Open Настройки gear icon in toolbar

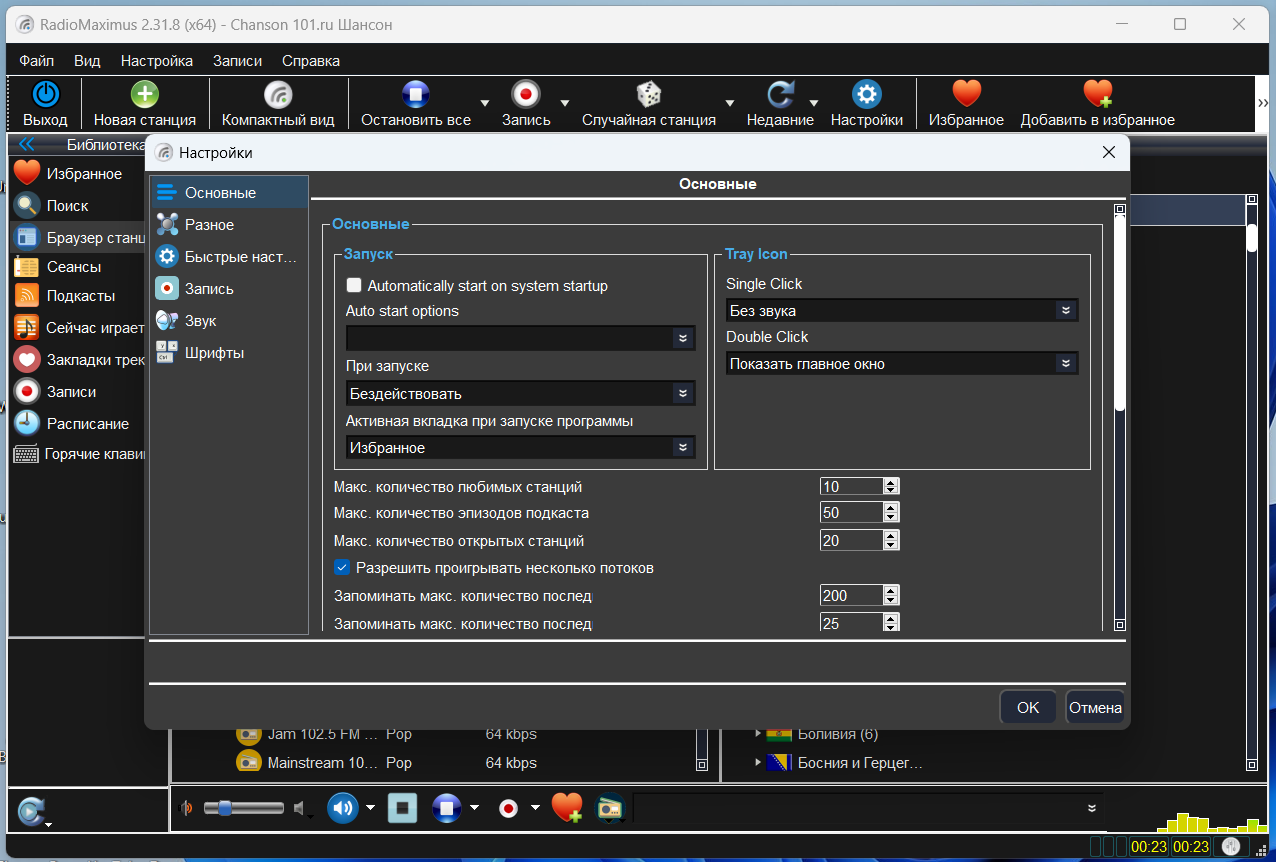coord(866,95)
